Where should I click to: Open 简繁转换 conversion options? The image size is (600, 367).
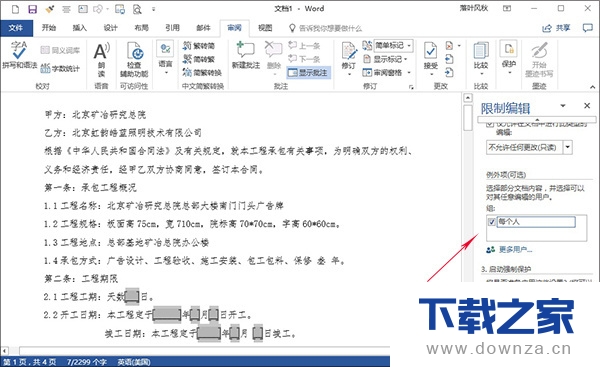(x=202, y=72)
